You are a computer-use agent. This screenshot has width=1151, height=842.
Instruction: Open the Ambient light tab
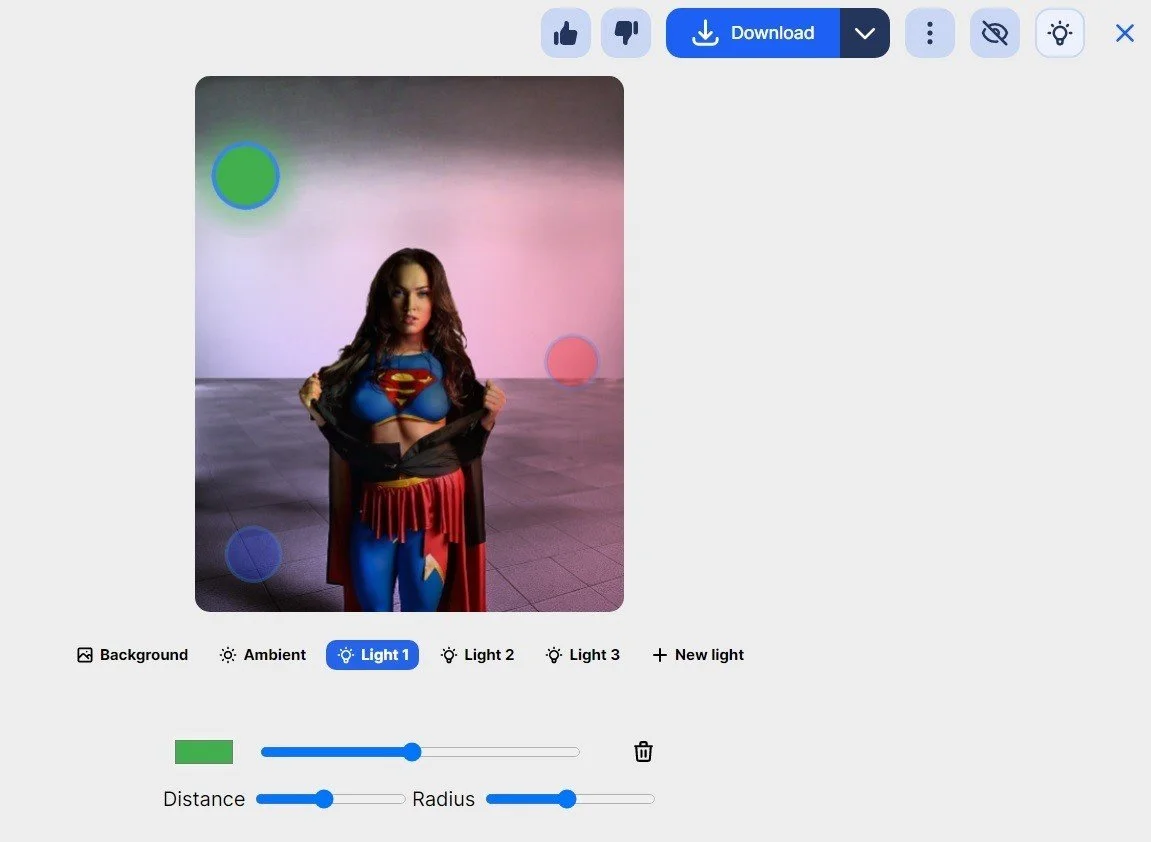point(263,655)
